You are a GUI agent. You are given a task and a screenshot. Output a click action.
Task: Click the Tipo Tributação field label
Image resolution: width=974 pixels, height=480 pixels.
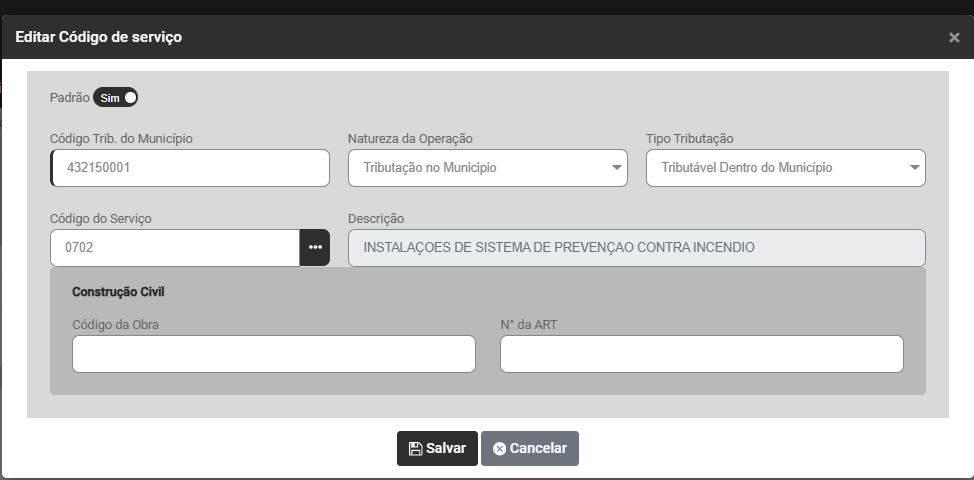pyautogui.click(x=690, y=138)
